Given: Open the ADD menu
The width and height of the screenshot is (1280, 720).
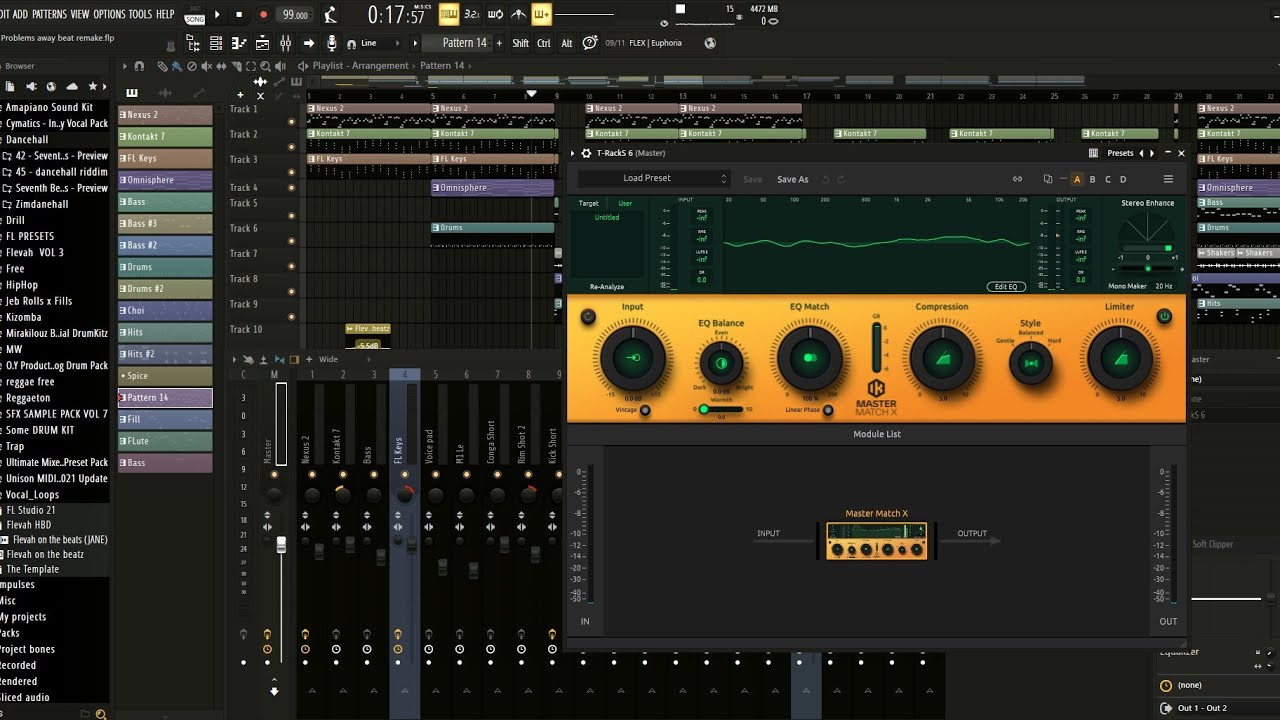Looking at the screenshot, I should click(20, 14).
